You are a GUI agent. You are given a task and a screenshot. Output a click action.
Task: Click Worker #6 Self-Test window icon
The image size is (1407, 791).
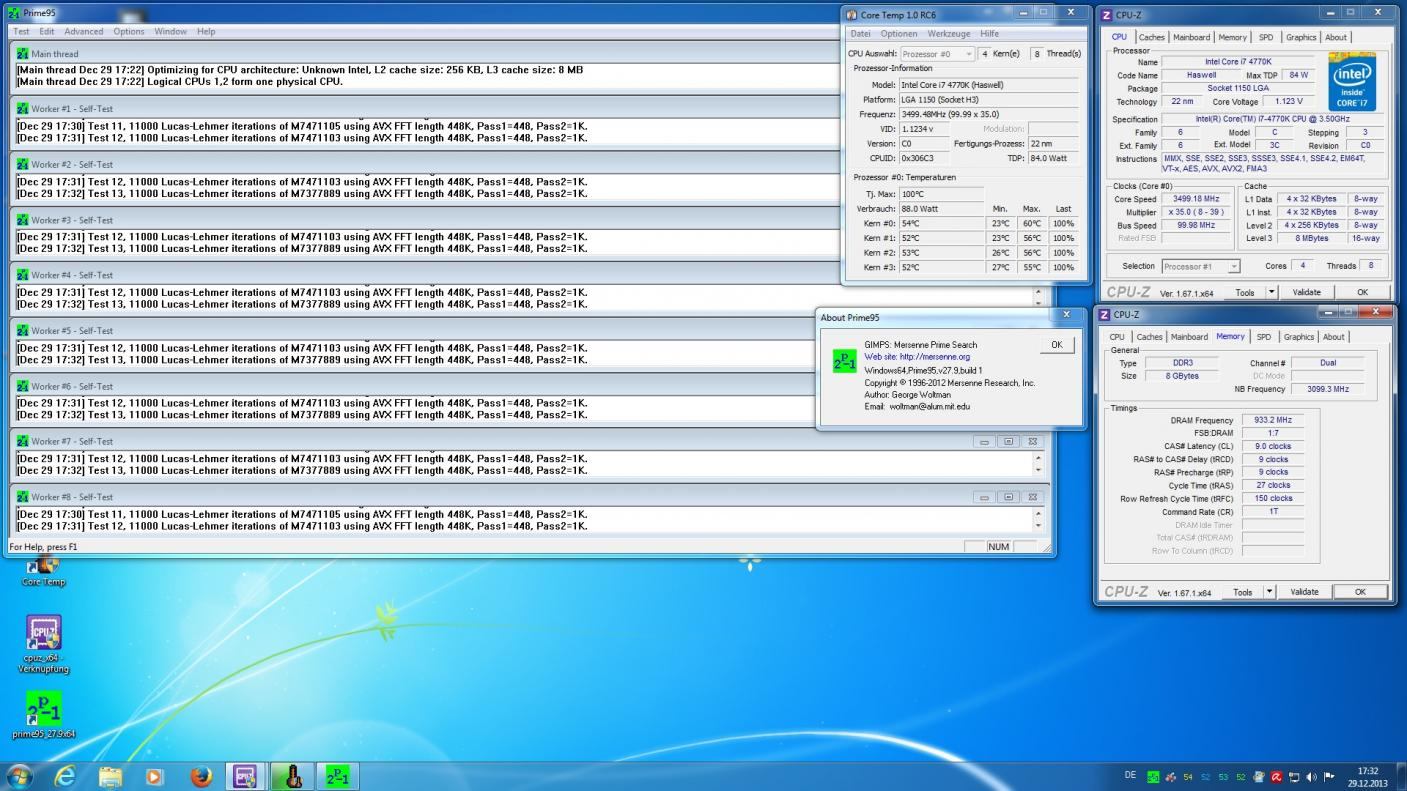pyautogui.click(x=22, y=386)
